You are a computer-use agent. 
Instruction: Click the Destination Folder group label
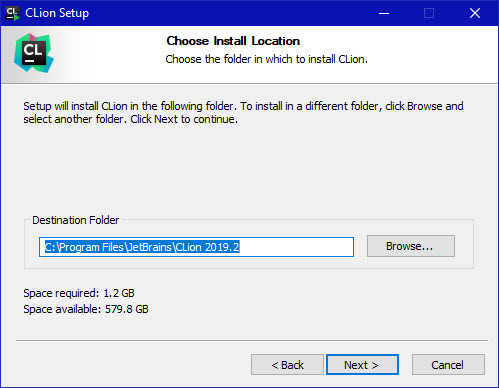tap(76, 220)
